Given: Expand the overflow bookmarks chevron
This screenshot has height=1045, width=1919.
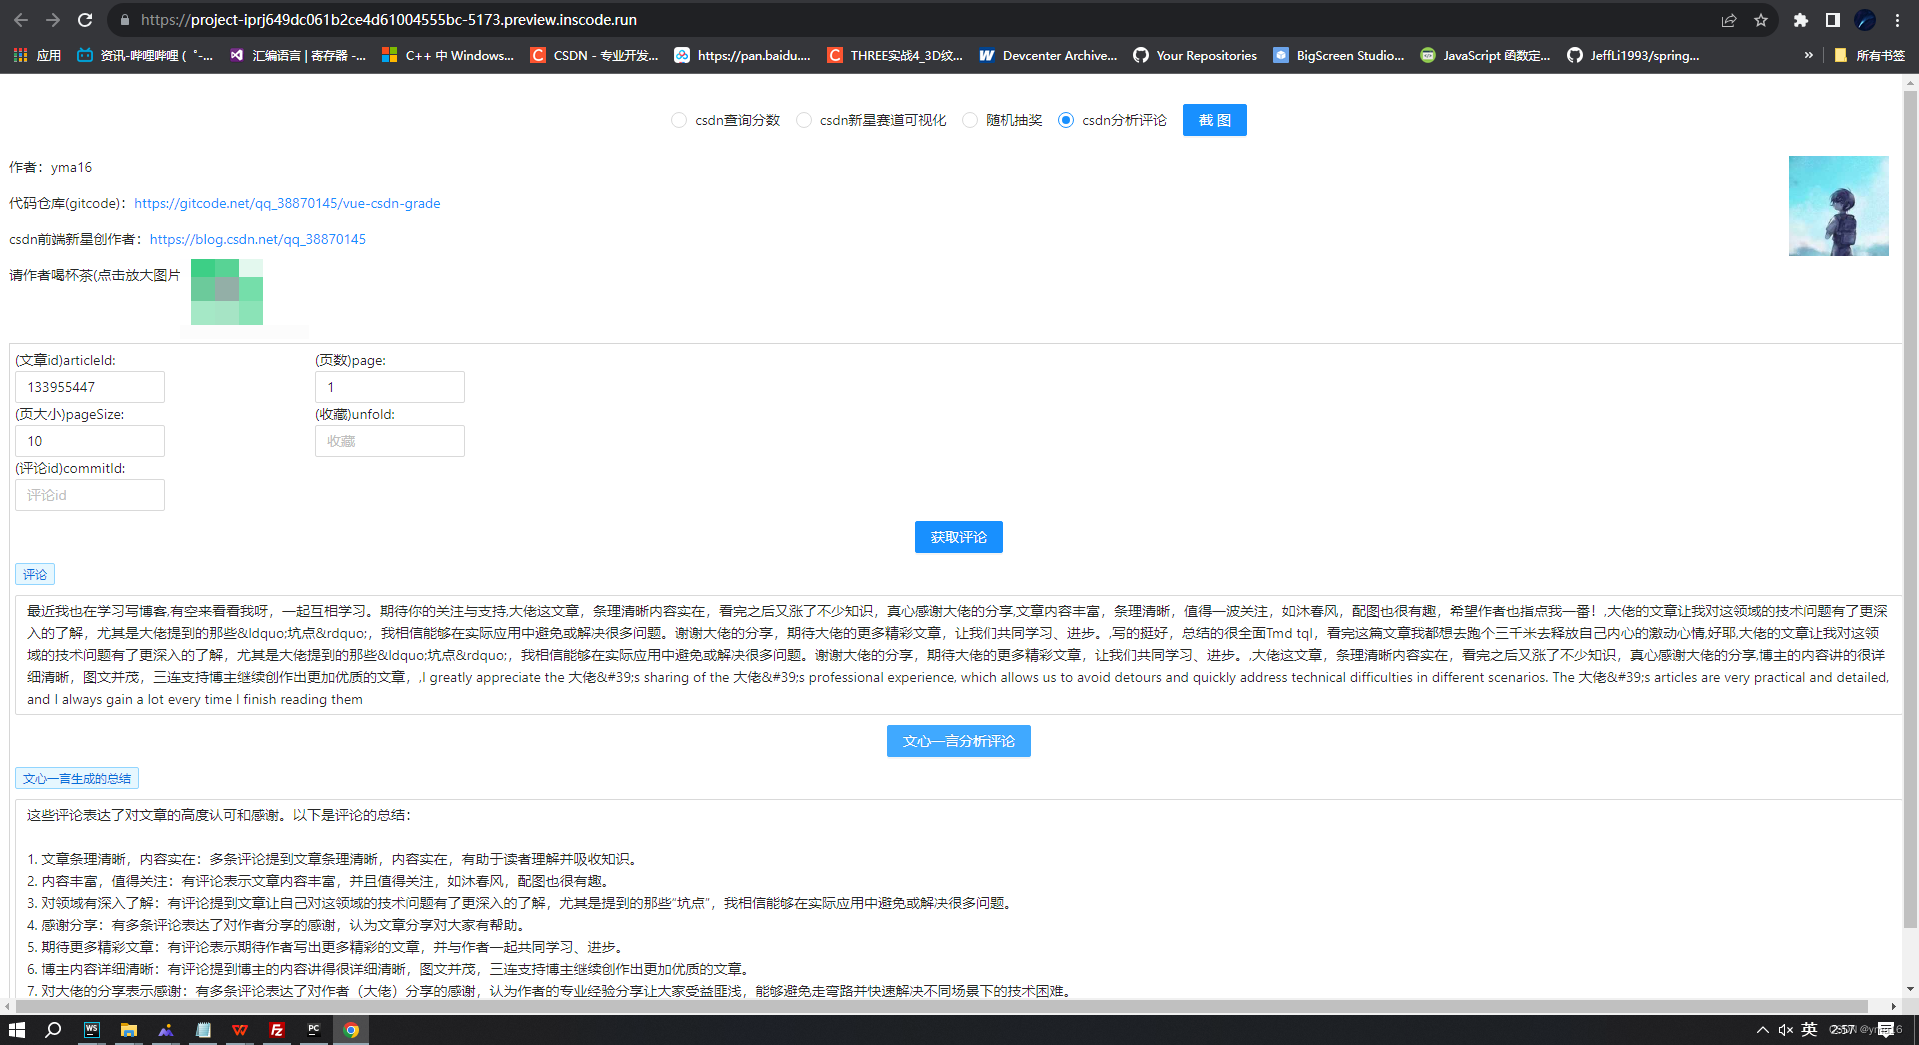Looking at the screenshot, I should click(1808, 55).
